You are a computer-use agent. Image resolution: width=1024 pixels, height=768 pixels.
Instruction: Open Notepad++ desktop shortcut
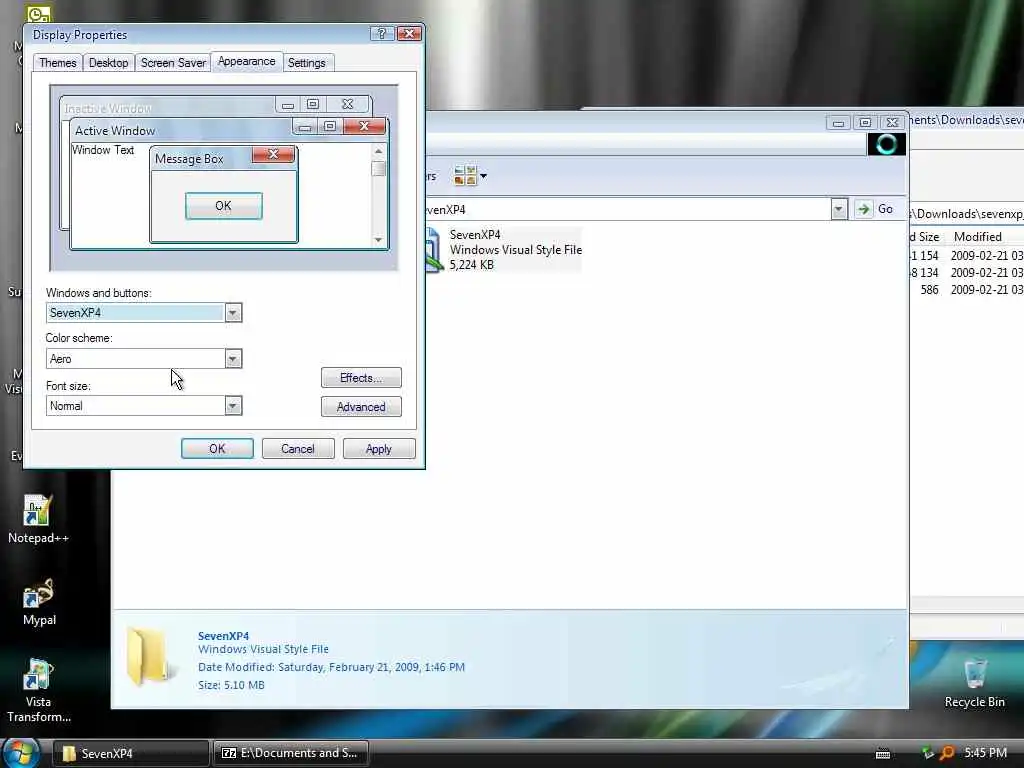click(x=38, y=520)
